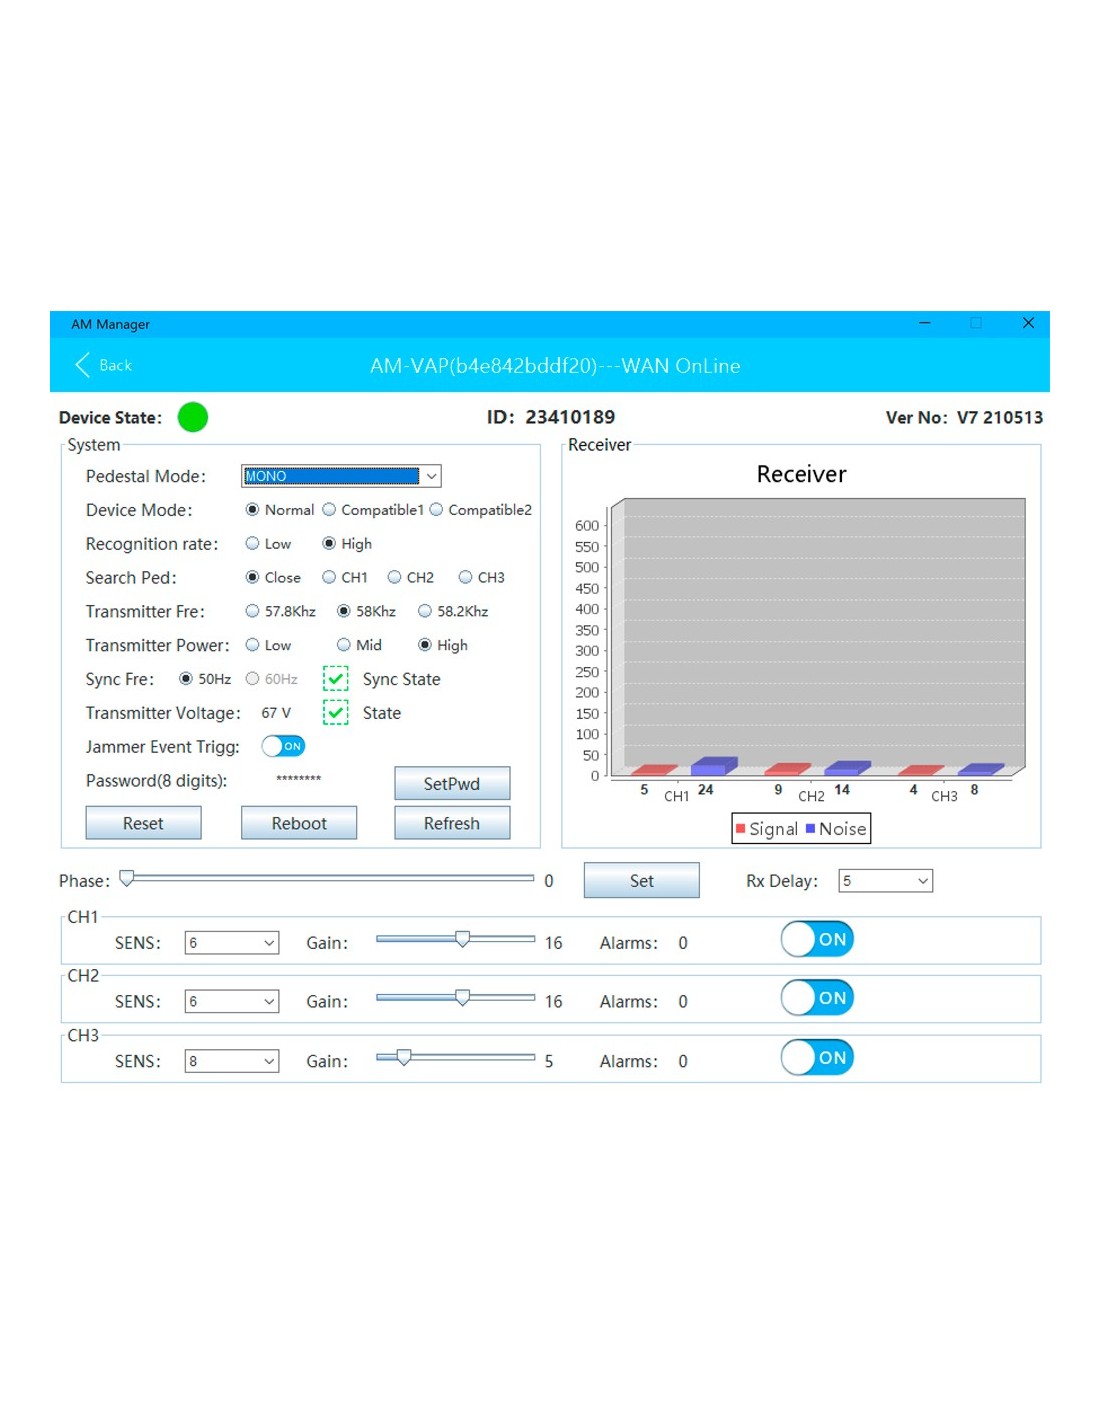Select the Compatible1 device mode
Viewport: 1100px width, 1422px height.
point(329,510)
